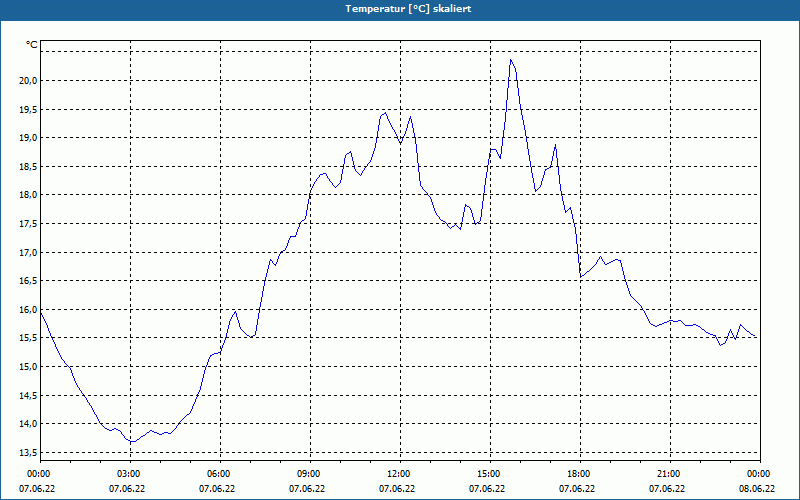Click the 21:00 time axis label
800x500 pixels.
[x=670, y=474]
